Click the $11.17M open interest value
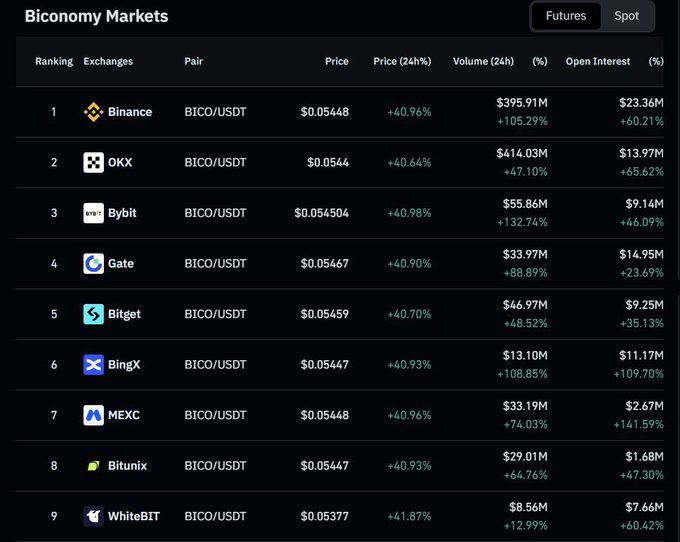The width and height of the screenshot is (680, 542). pyautogui.click(x=641, y=356)
